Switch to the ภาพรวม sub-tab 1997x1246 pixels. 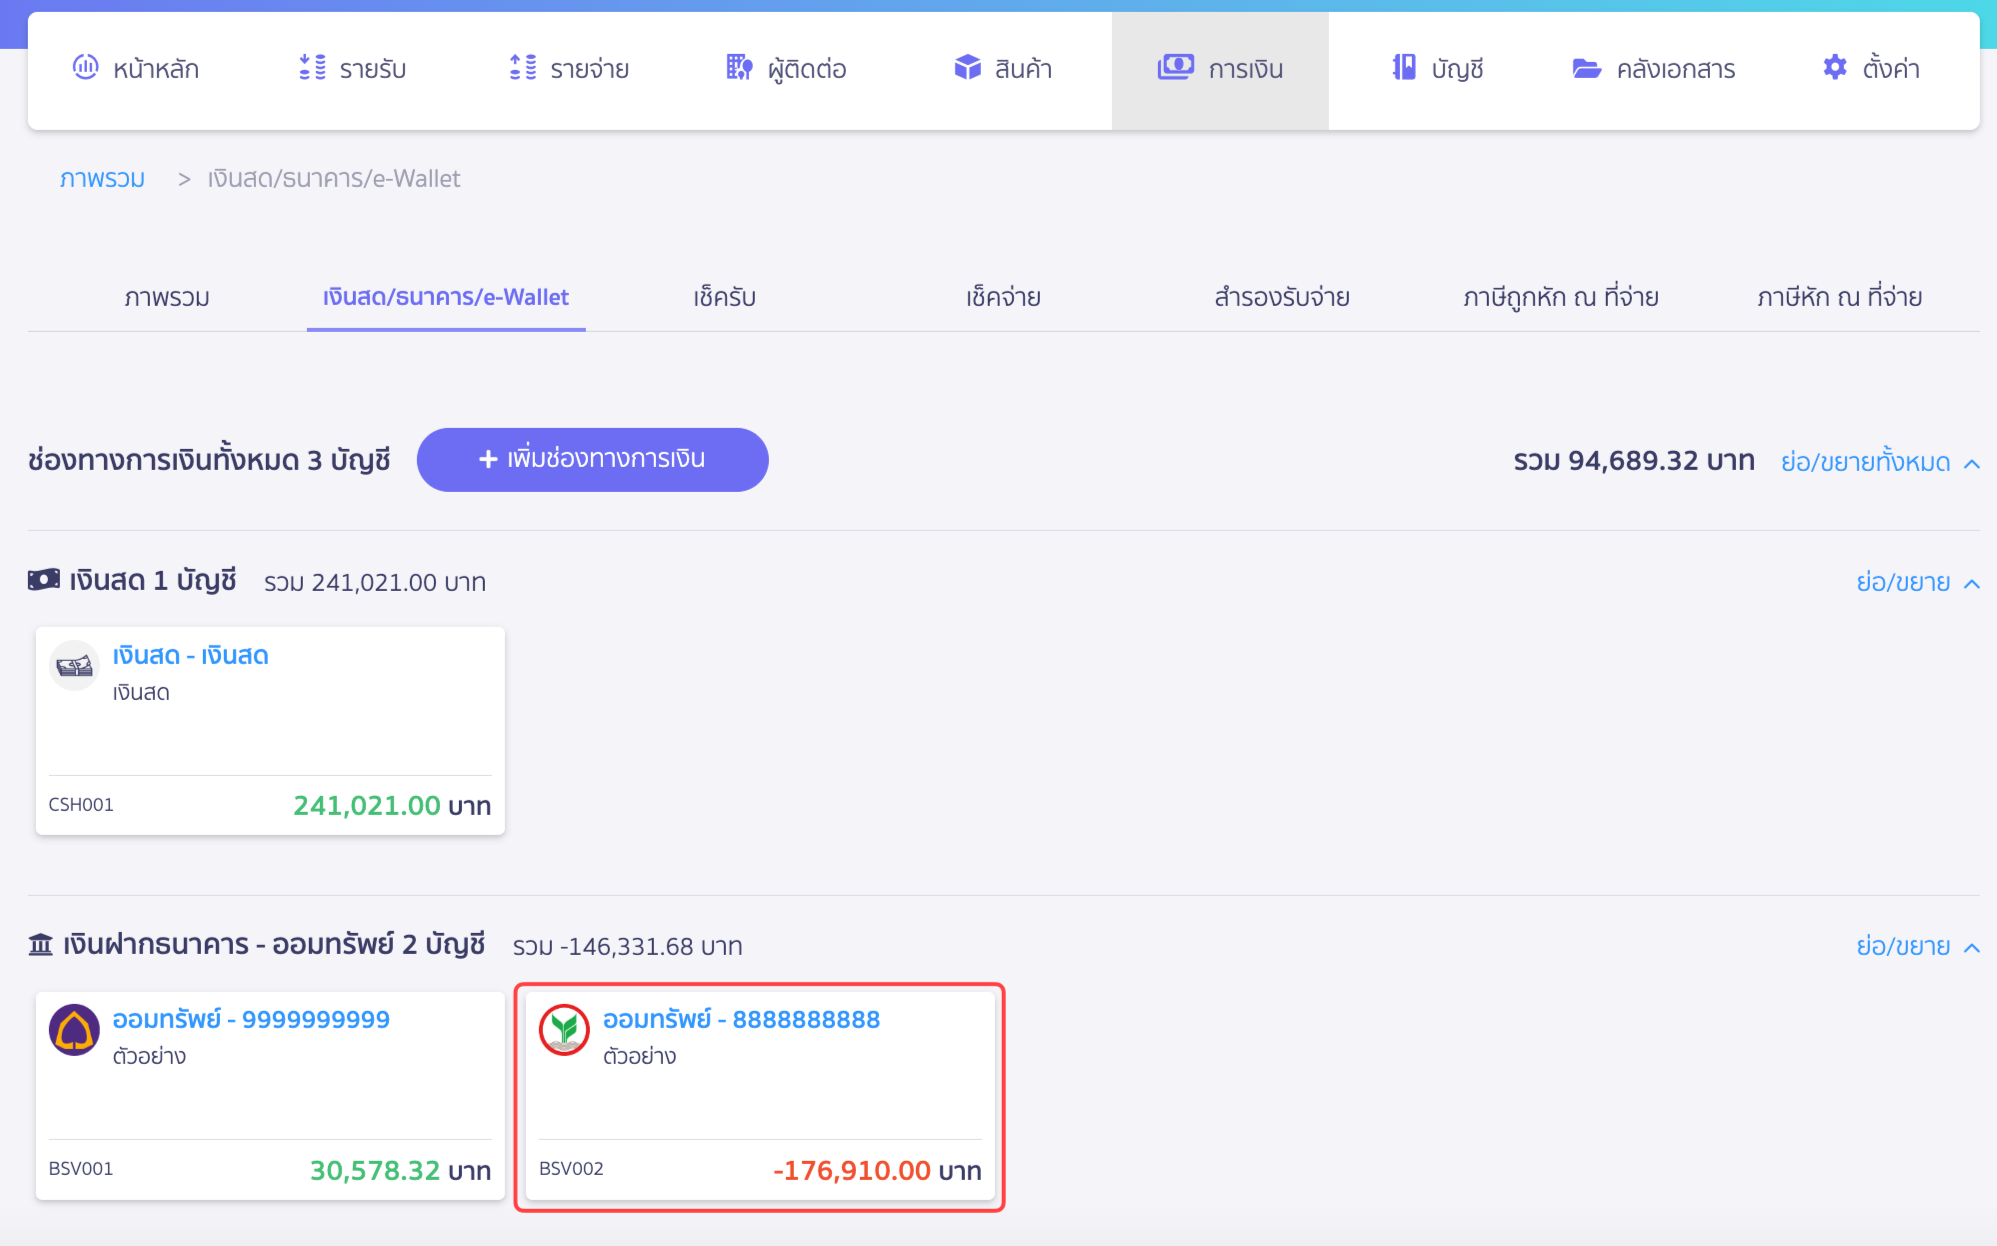point(167,297)
